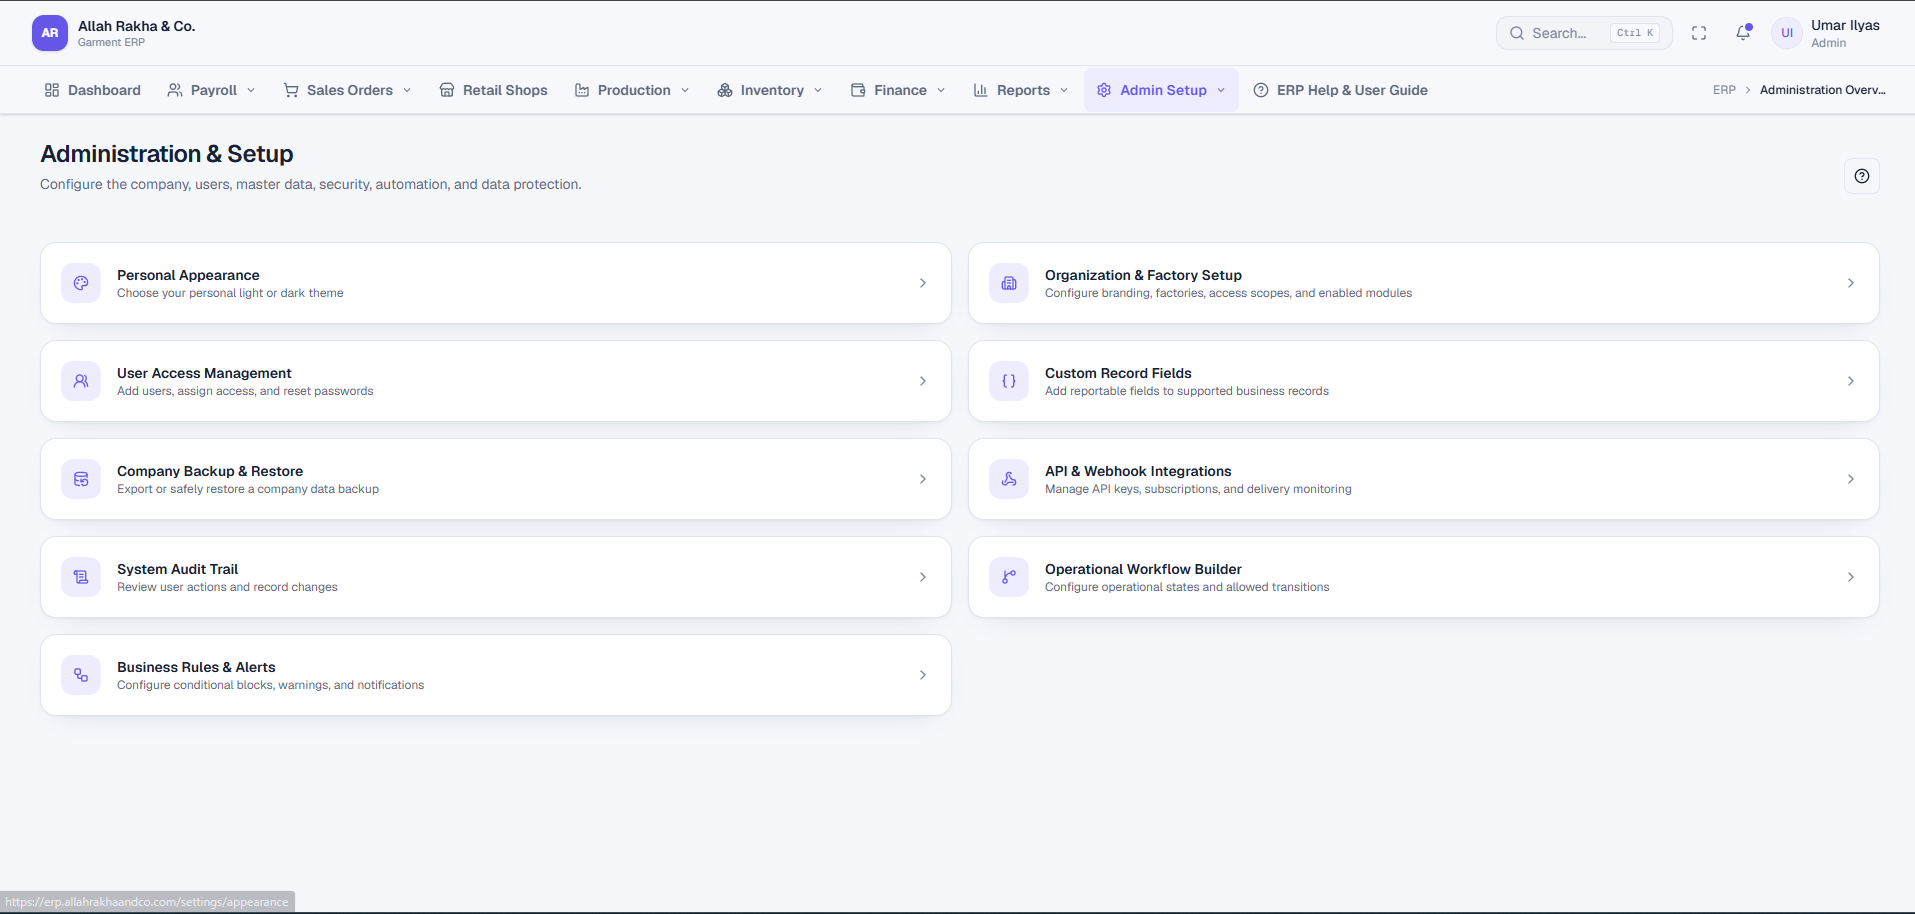This screenshot has width=1915, height=914.
Task: Open the API & Webhook Integrations title
Action: [1138, 471]
